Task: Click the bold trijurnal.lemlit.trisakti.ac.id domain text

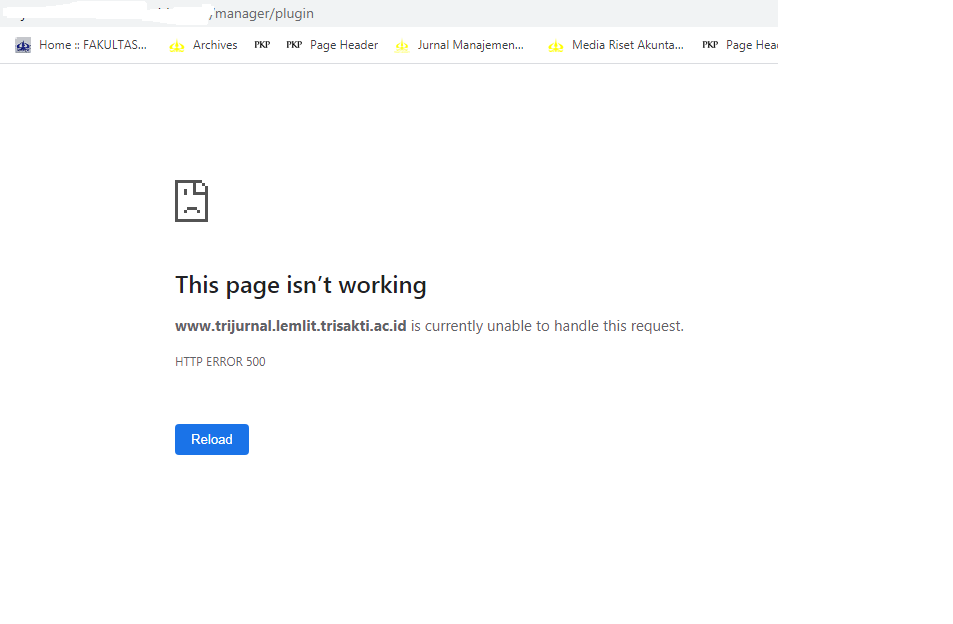Action: (291, 326)
